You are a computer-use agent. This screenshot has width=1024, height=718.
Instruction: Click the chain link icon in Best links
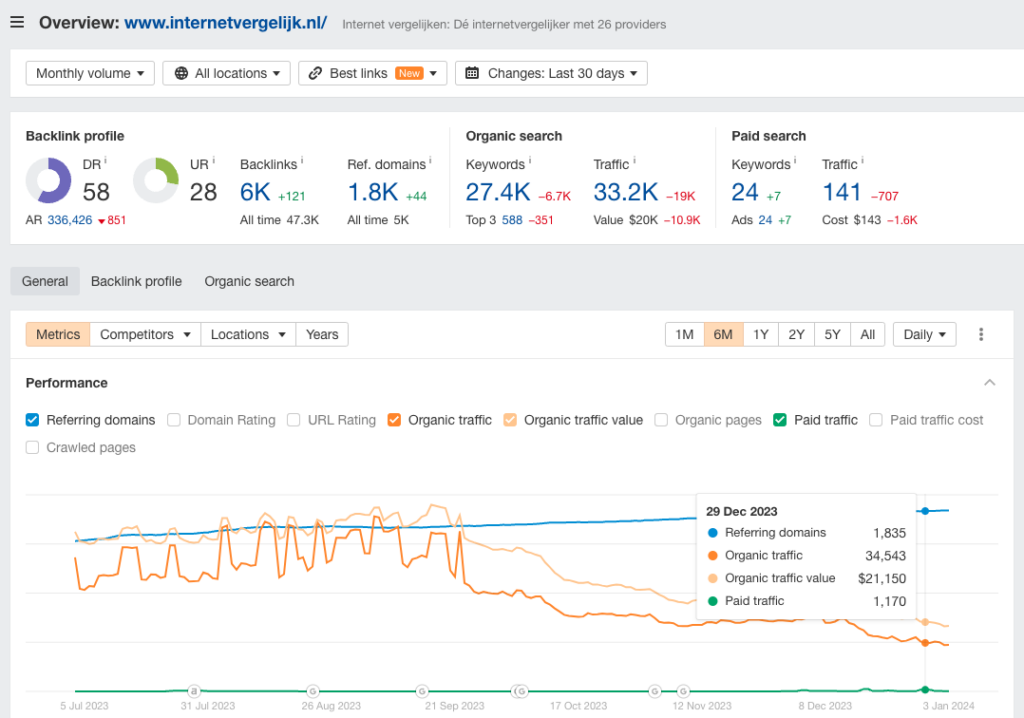[x=315, y=73]
